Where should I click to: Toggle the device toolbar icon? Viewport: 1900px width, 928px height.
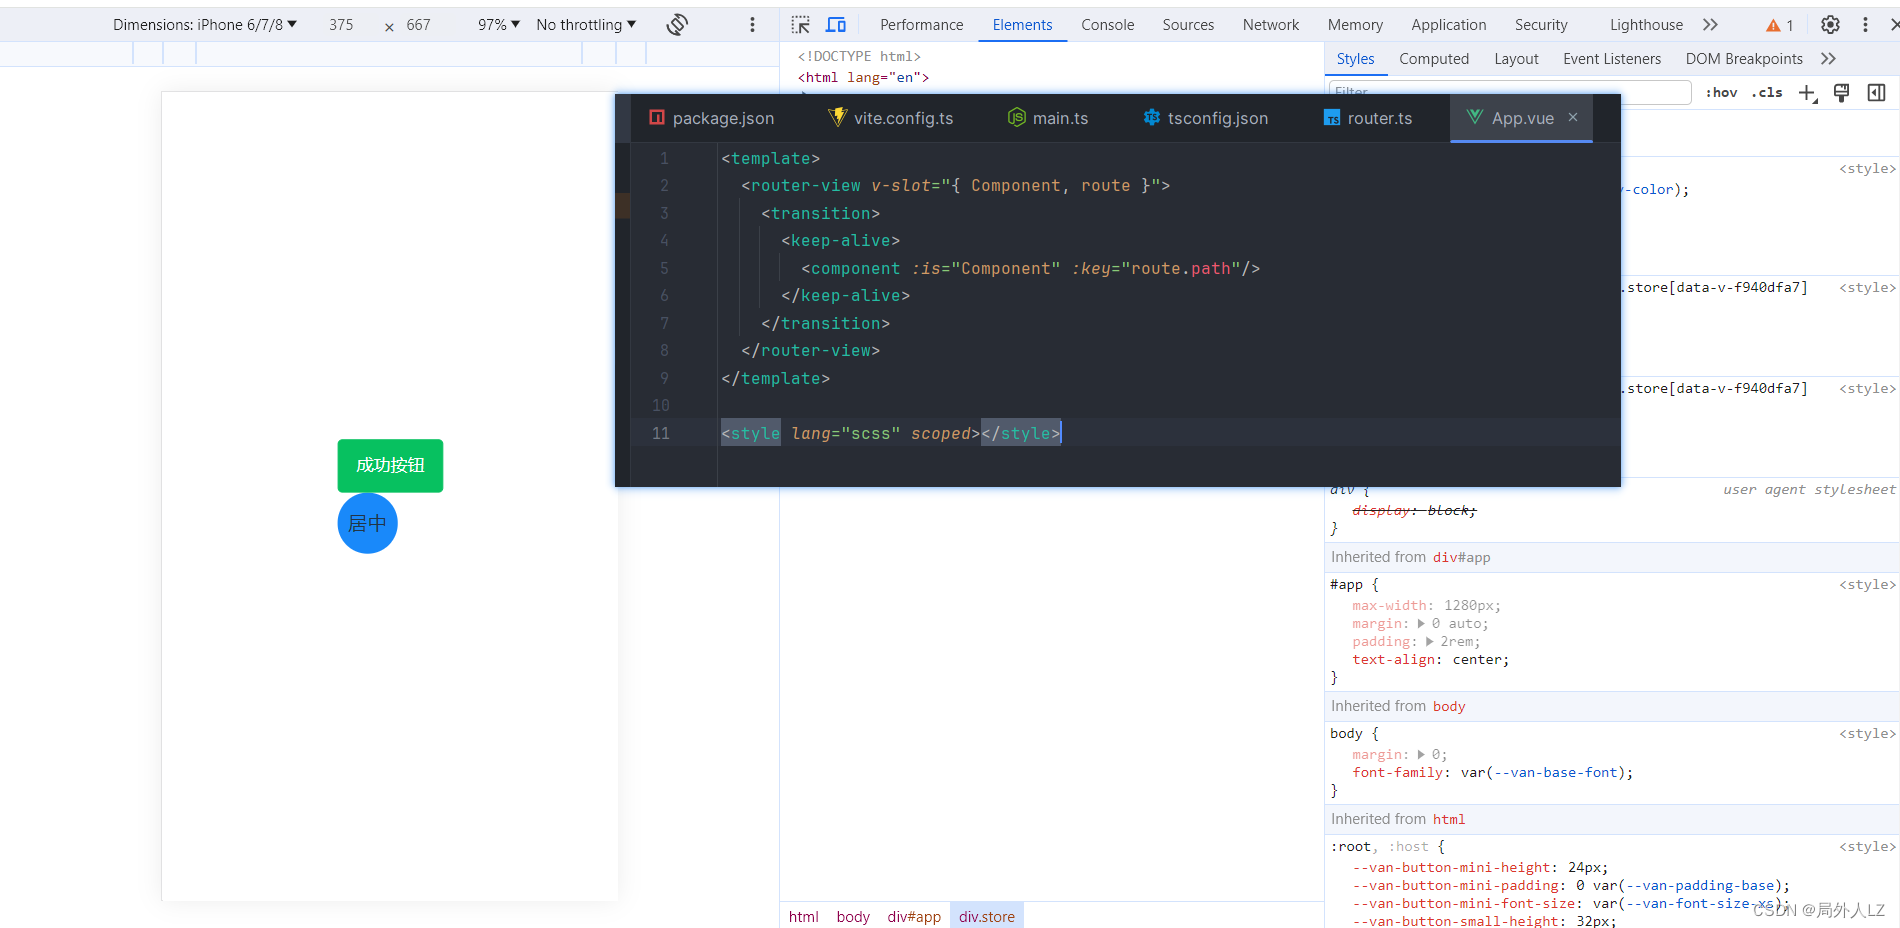[836, 25]
